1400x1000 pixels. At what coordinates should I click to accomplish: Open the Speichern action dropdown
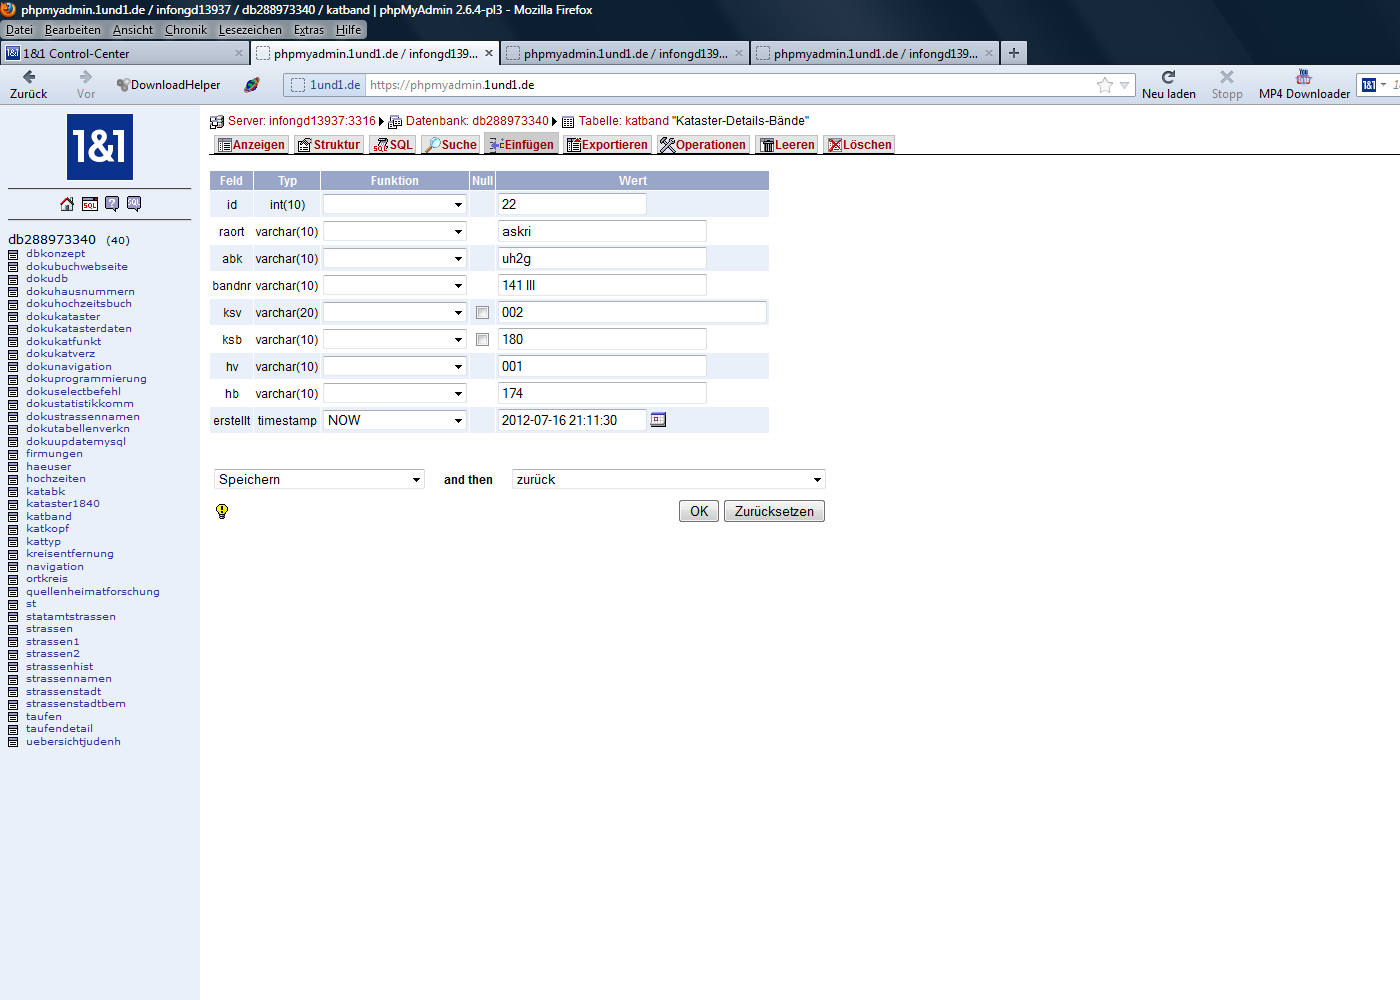tap(319, 480)
